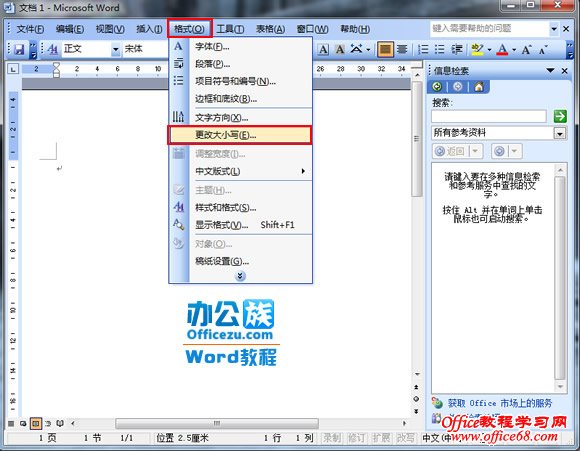580x451 pixels.
Task: Switch to Web layout view icon
Action: click(23, 423)
